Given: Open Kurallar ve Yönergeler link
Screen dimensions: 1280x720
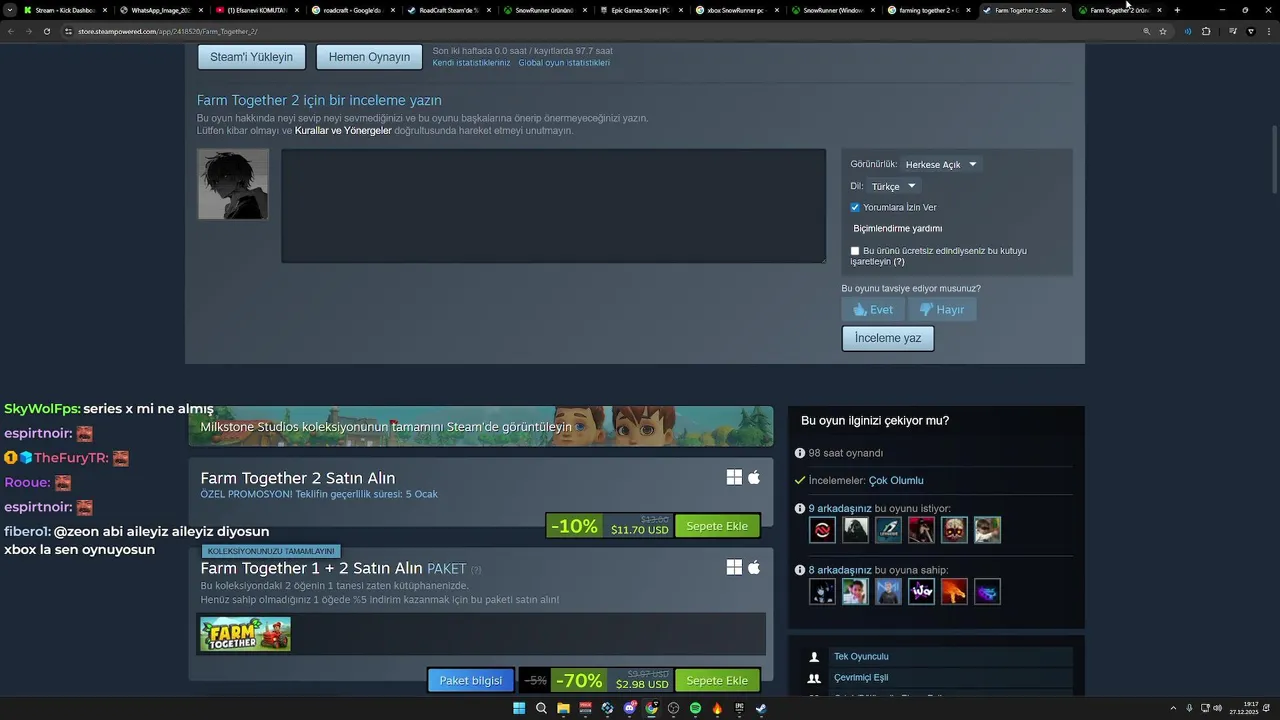Looking at the screenshot, I should tap(343, 131).
